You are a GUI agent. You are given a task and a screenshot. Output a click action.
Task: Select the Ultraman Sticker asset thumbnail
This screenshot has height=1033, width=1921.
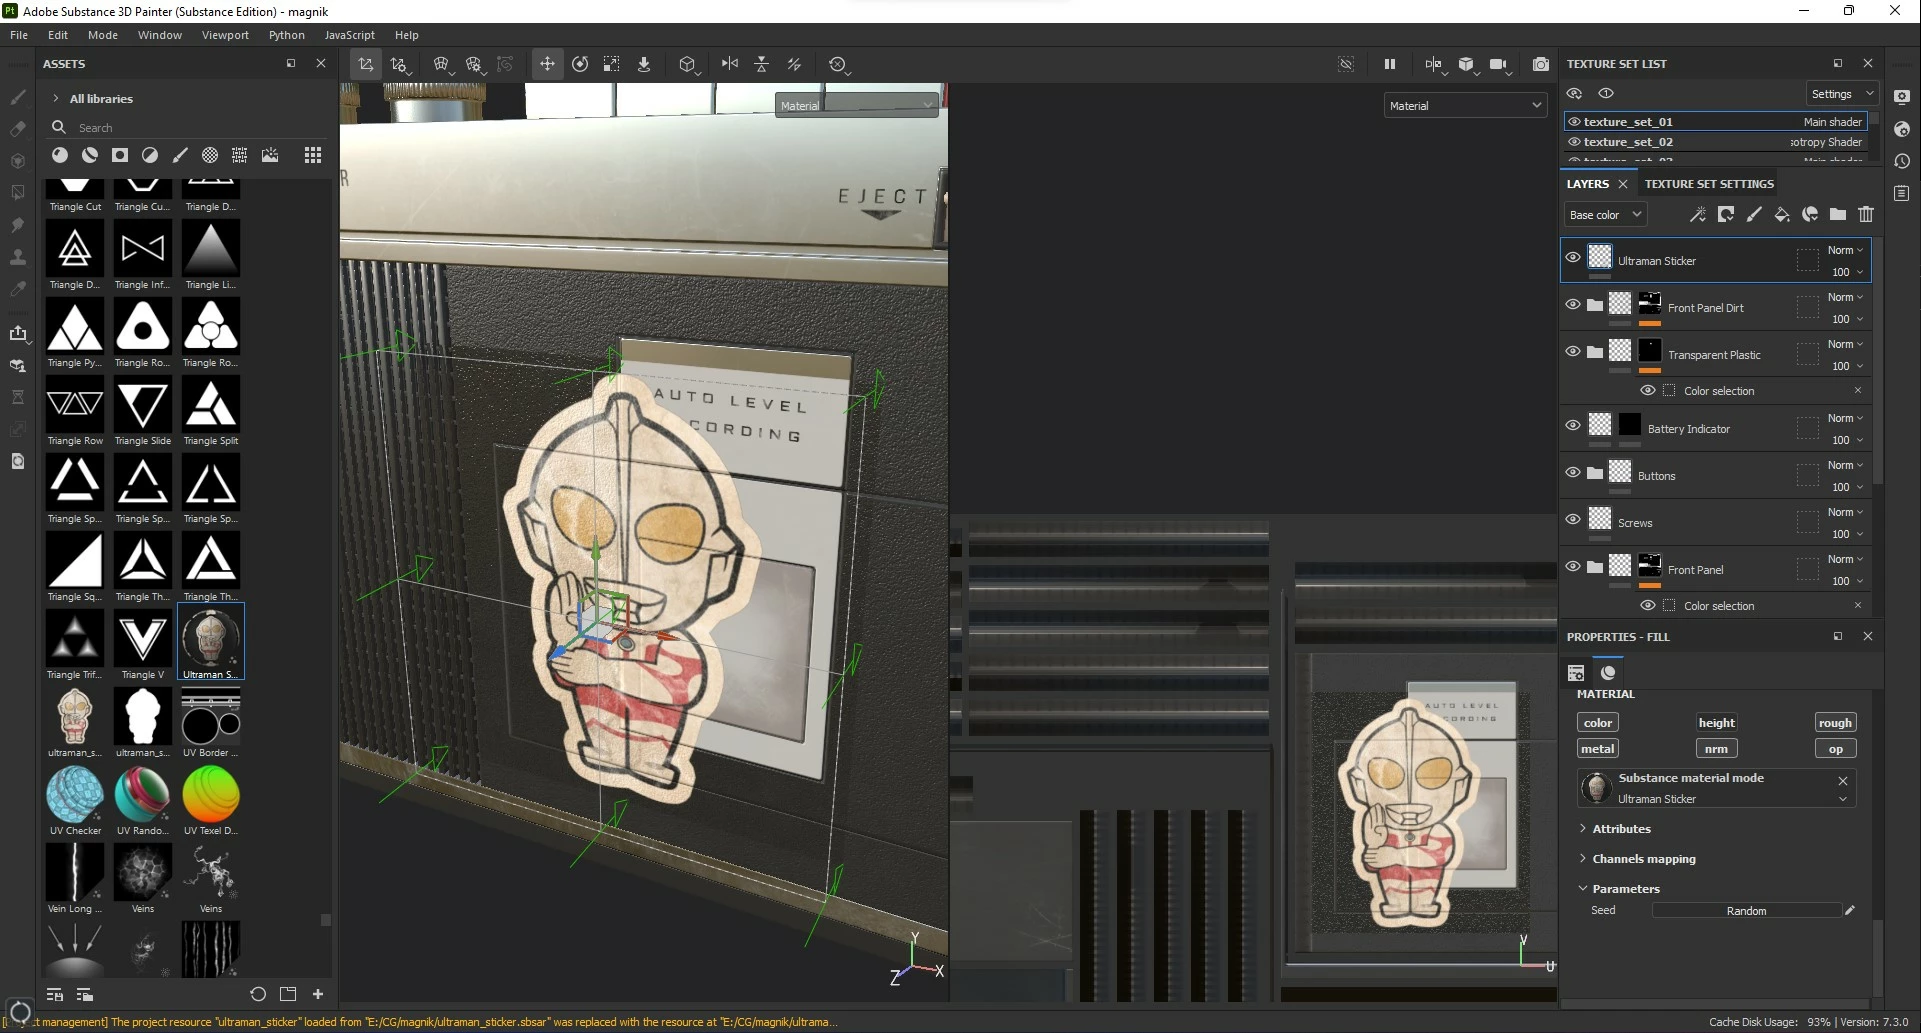point(211,639)
